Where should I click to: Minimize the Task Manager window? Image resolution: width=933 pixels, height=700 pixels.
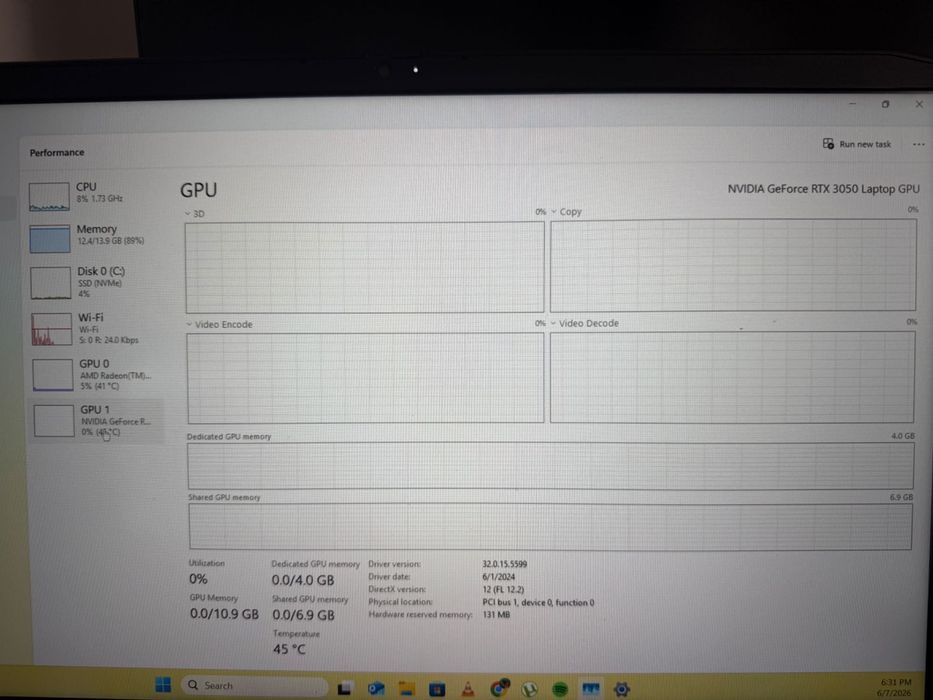click(x=853, y=104)
